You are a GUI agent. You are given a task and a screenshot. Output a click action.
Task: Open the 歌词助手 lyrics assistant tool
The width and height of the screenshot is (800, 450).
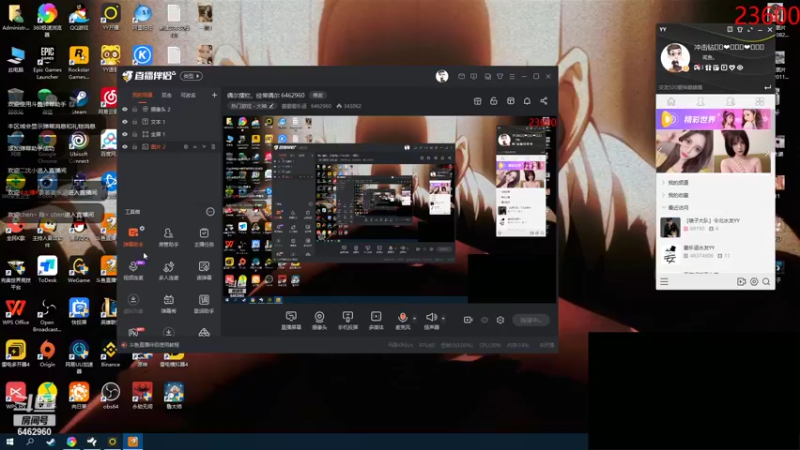[204, 303]
